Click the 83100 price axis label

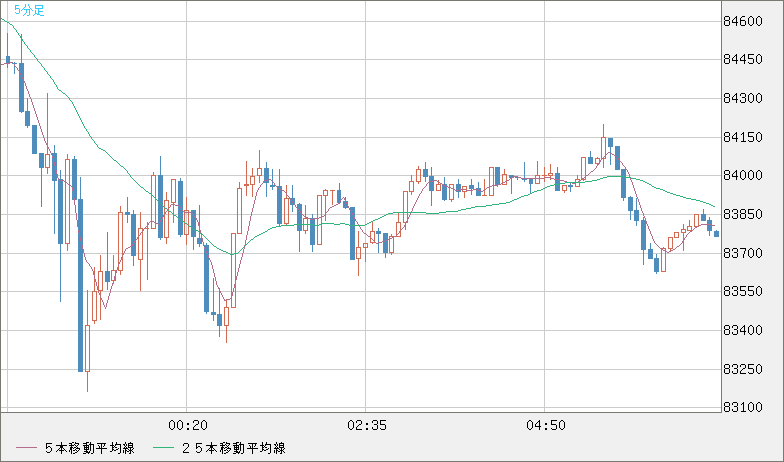click(x=743, y=408)
